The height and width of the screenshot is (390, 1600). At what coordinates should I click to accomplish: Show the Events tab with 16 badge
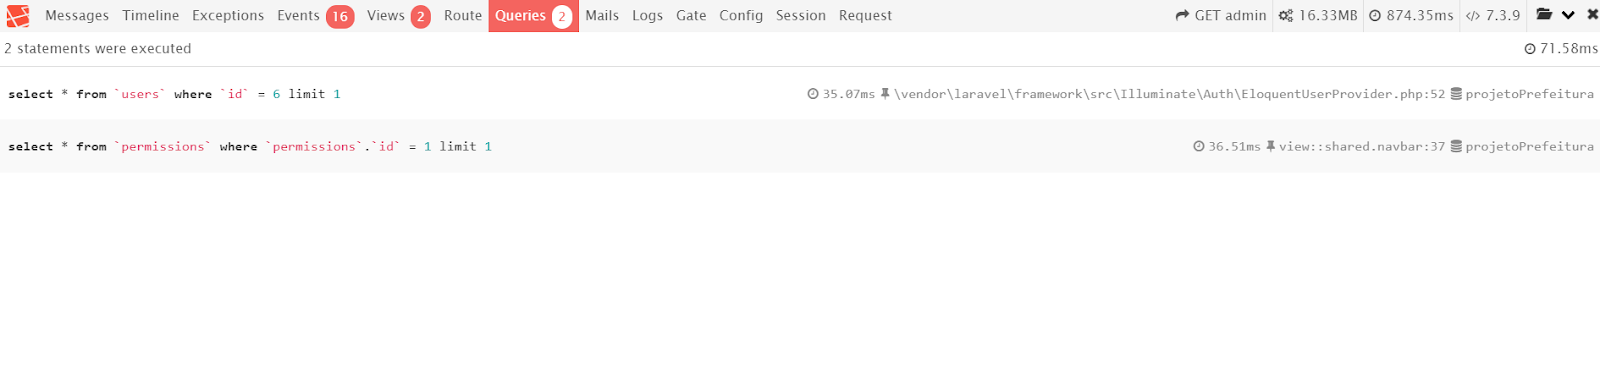(315, 15)
